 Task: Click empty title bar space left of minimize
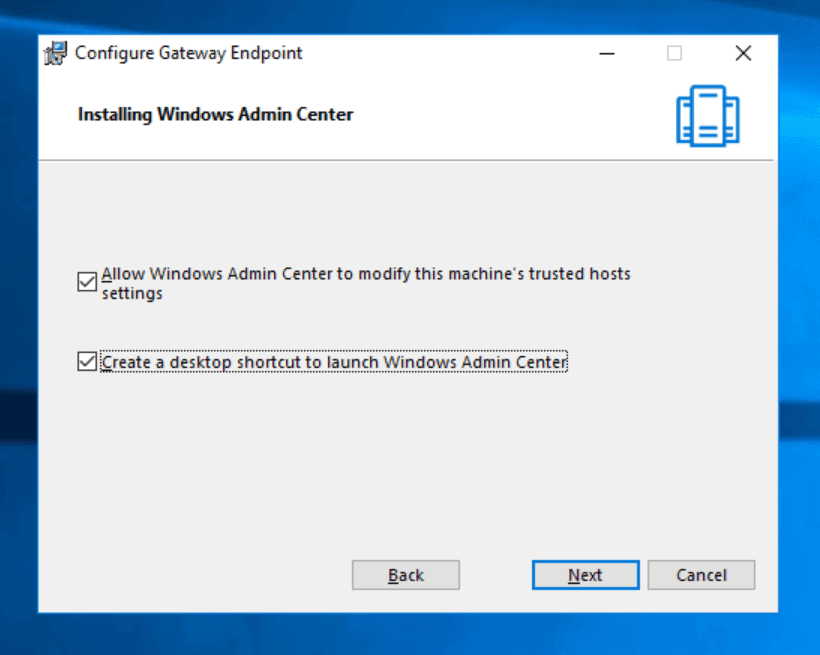(450, 54)
